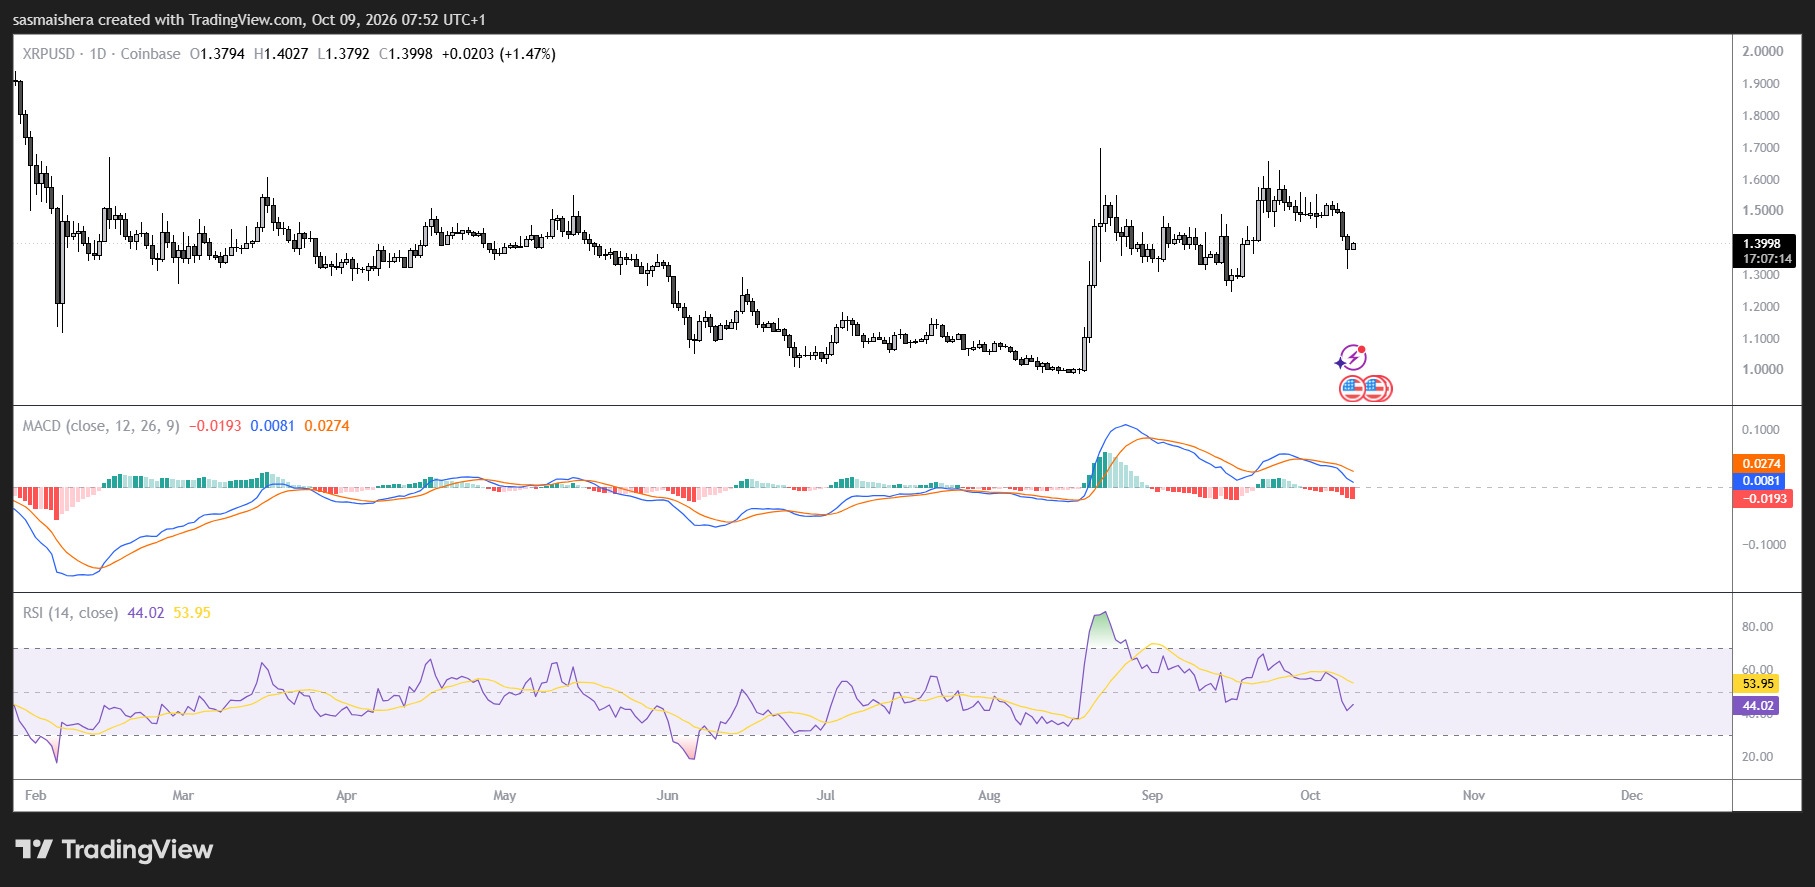This screenshot has width=1815, height=887.
Task: Click the MACD (close, 12, 26, 9) legend title
Action: point(101,426)
